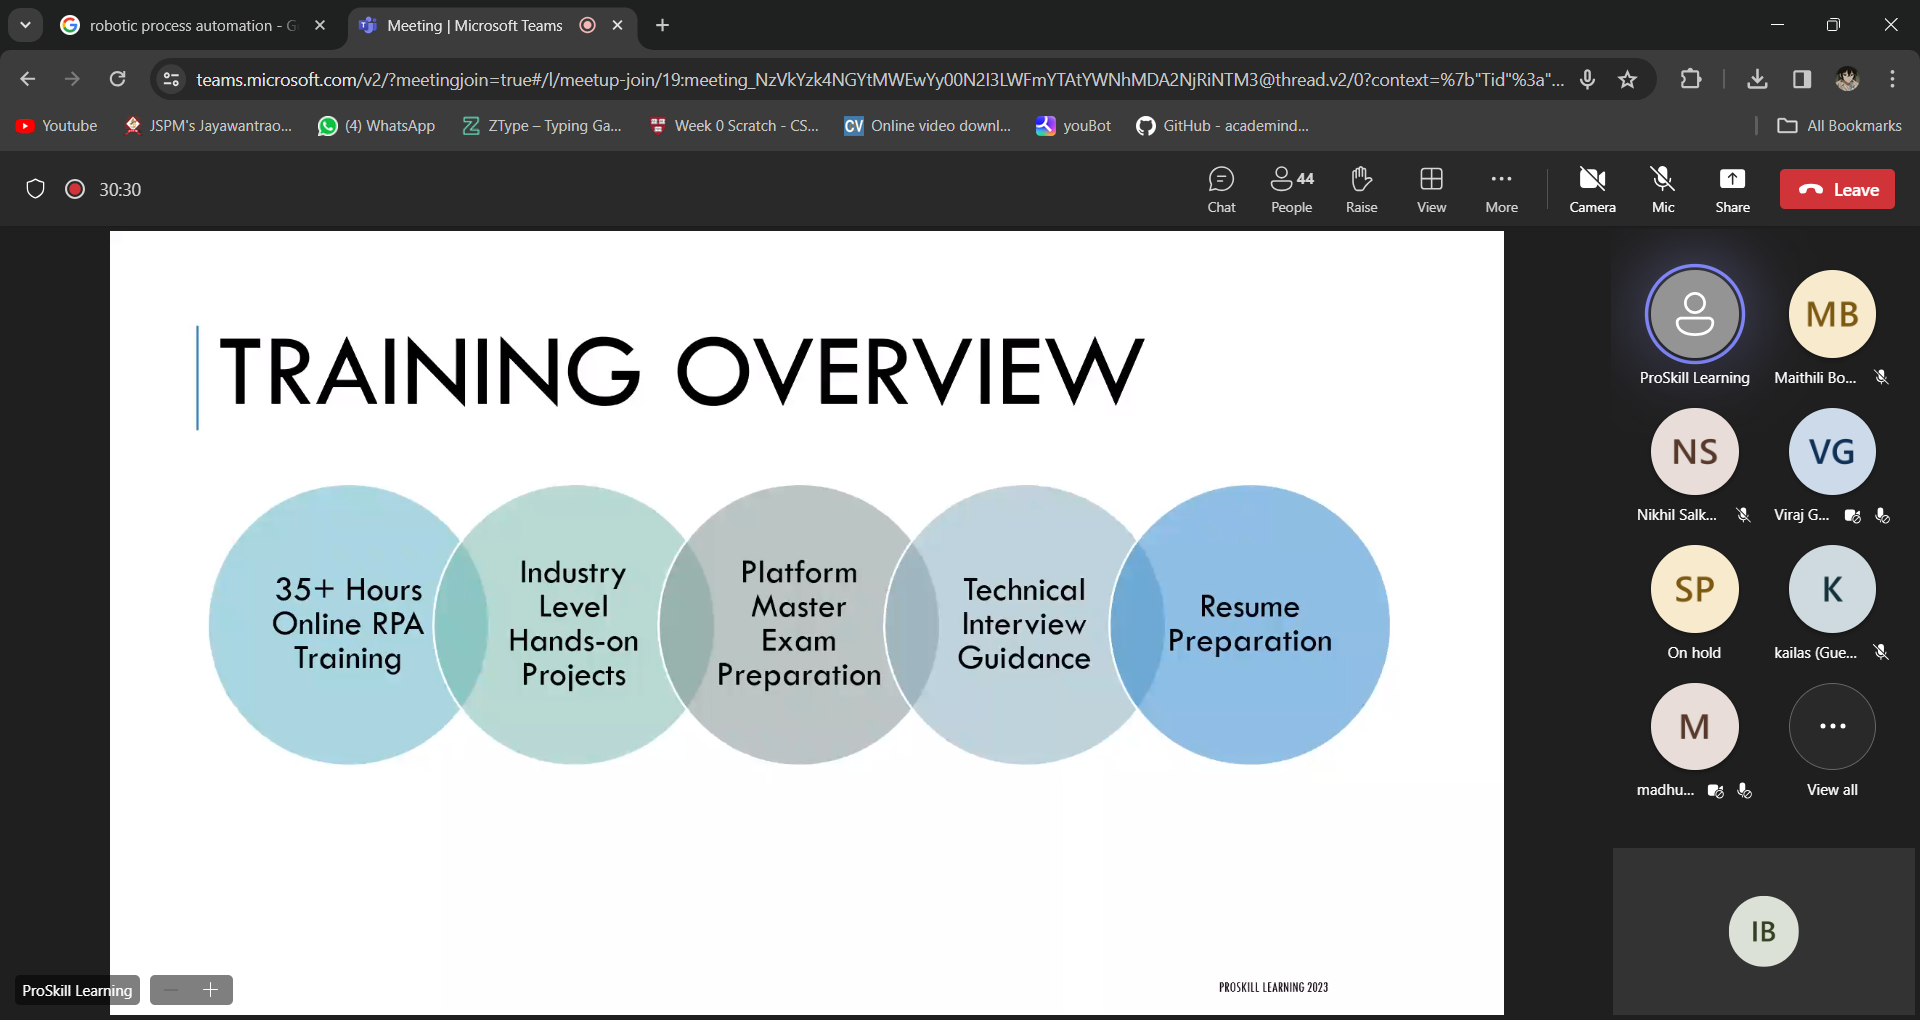Open ZType Typing Game bookmark
1920x1020 pixels.
pyautogui.click(x=542, y=126)
